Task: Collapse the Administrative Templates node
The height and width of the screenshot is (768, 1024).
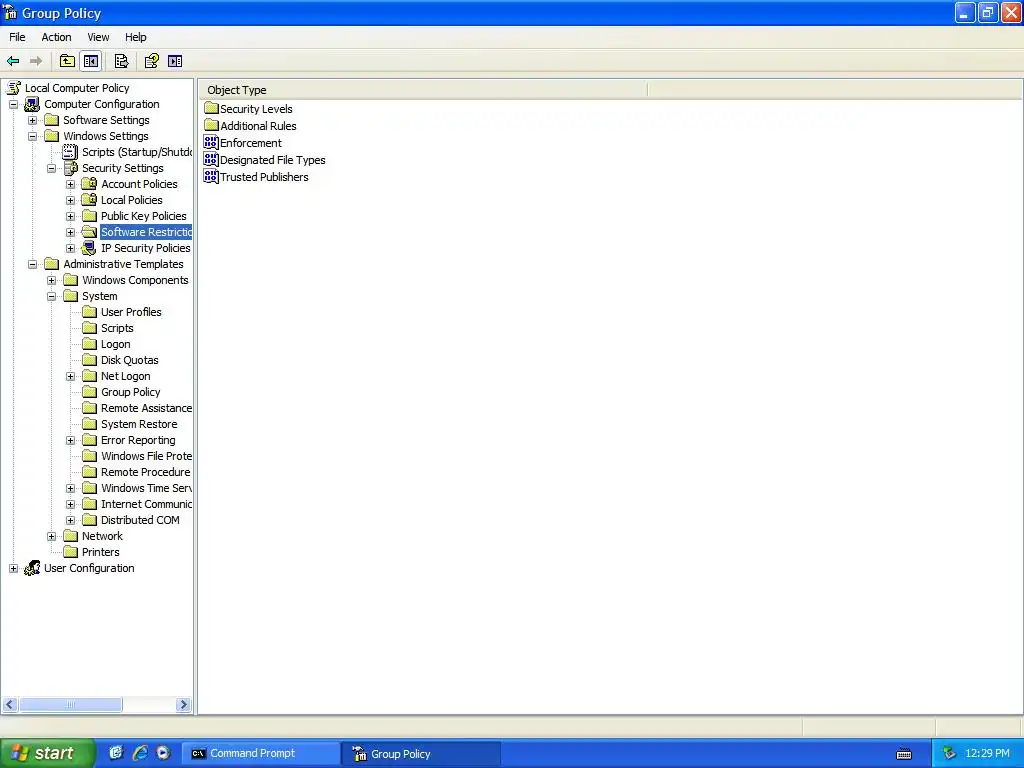Action: pos(32,264)
